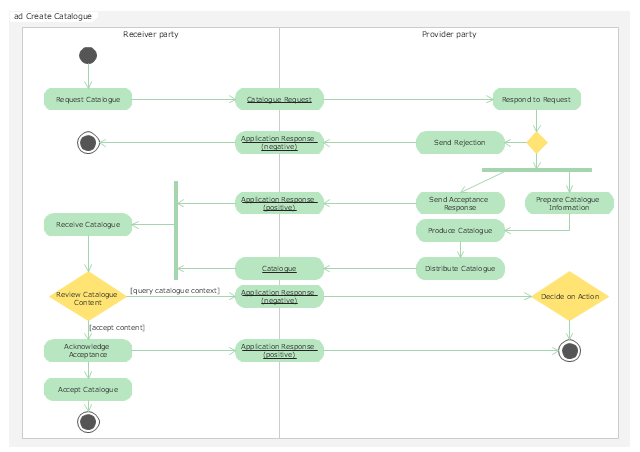Select the vertical join bar near Receive Catalogue
The height and width of the screenshot is (452, 640).
coord(176,230)
